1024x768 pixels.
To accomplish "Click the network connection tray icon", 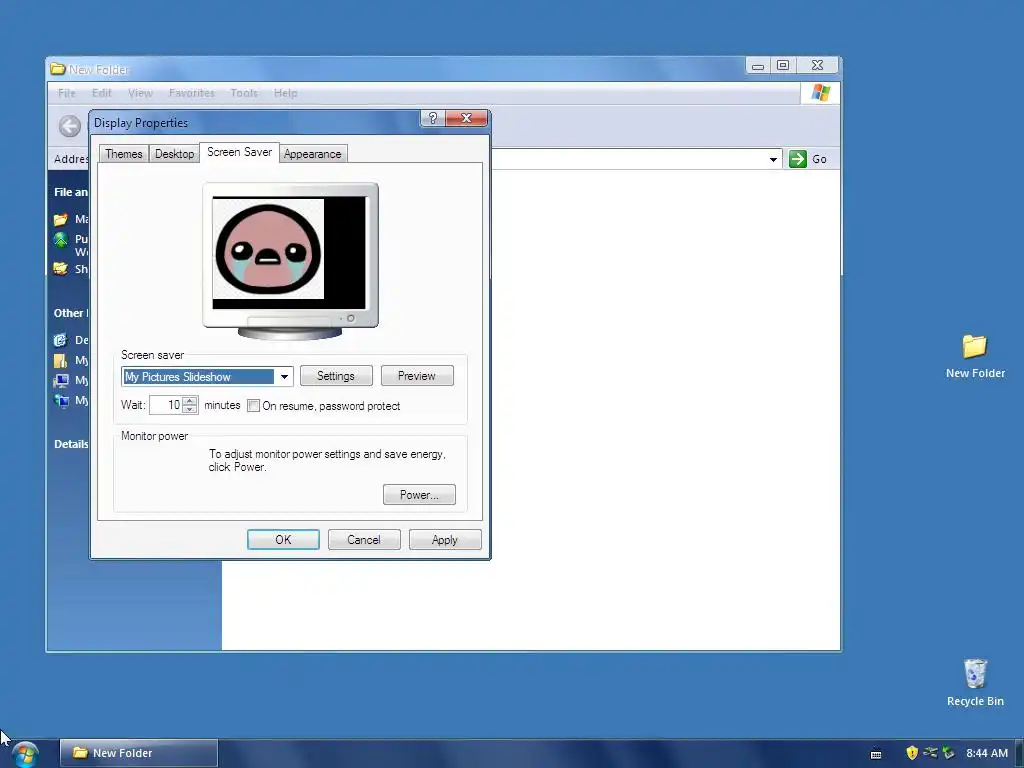I will [x=930, y=753].
